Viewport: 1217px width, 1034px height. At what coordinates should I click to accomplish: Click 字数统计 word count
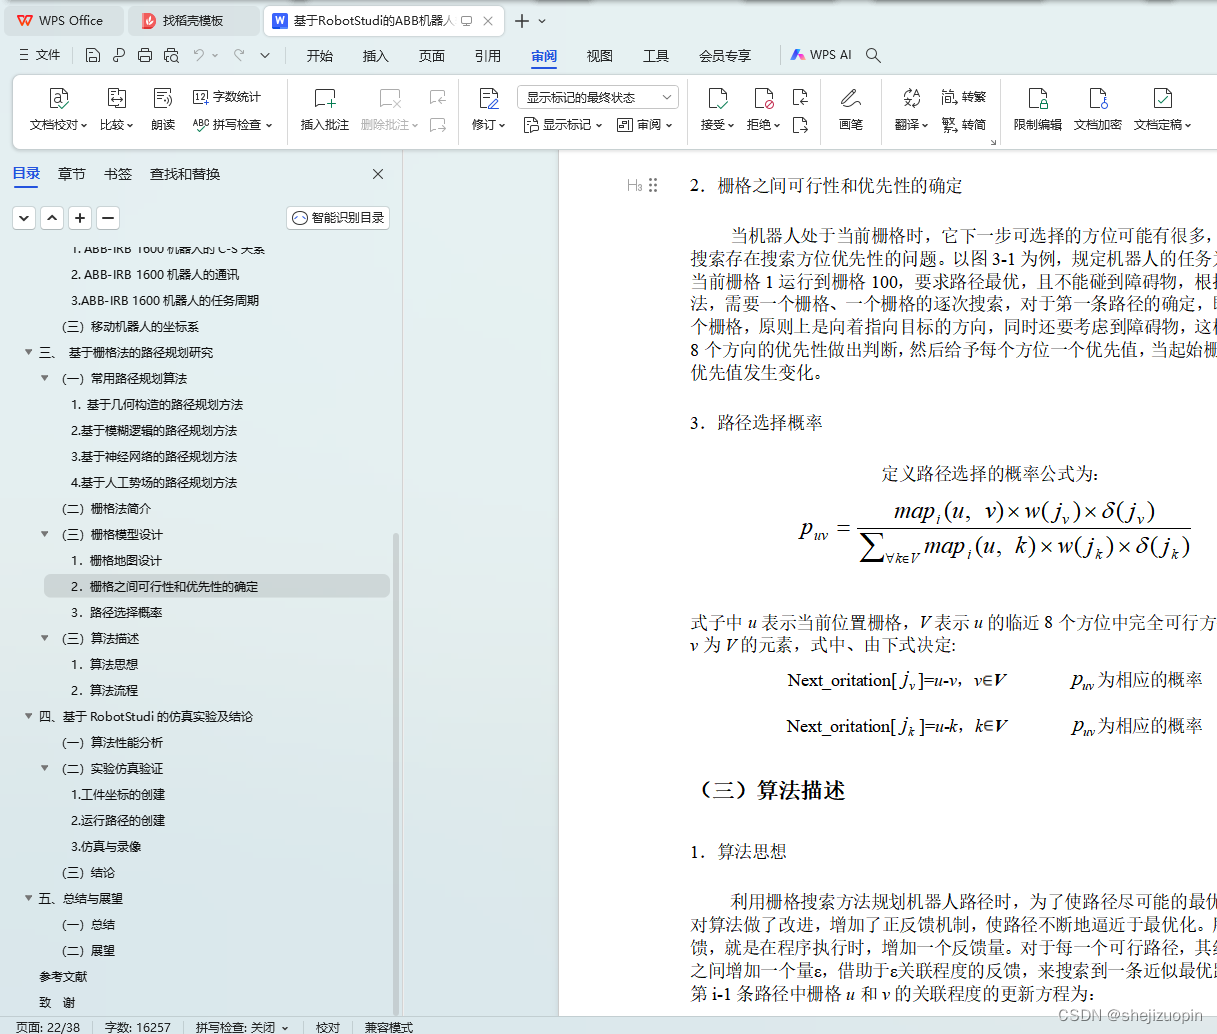point(227,97)
